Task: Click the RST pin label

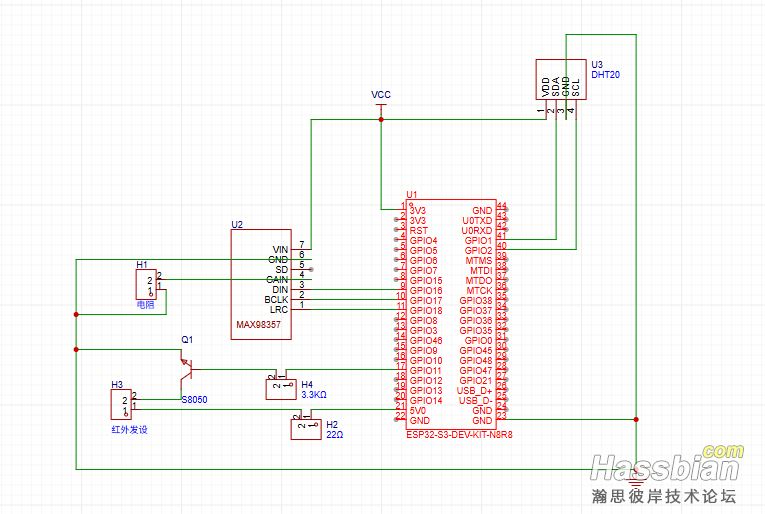Action: click(x=419, y=231)
